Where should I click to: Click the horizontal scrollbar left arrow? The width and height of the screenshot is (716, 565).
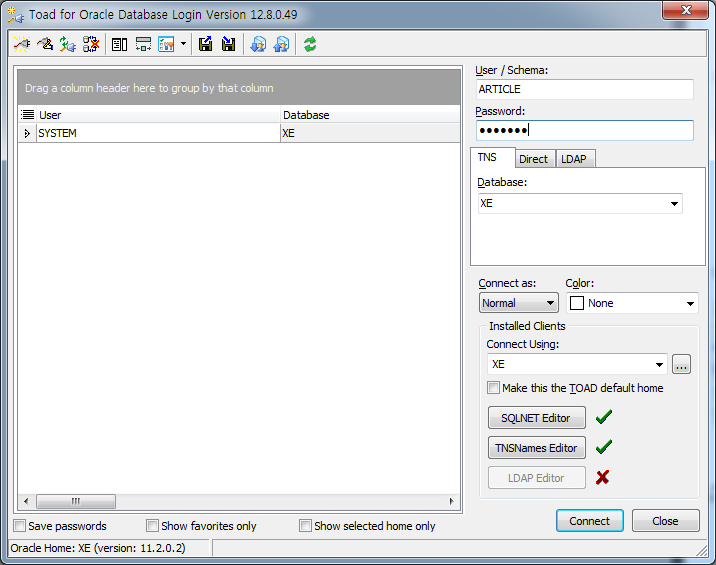click(x=26, y=502)
